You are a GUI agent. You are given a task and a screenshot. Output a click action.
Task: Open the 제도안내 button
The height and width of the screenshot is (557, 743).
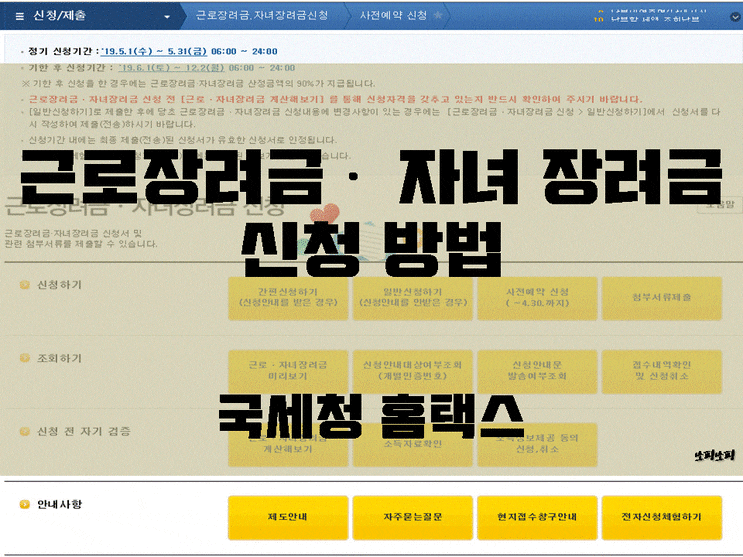pos(288,517)
